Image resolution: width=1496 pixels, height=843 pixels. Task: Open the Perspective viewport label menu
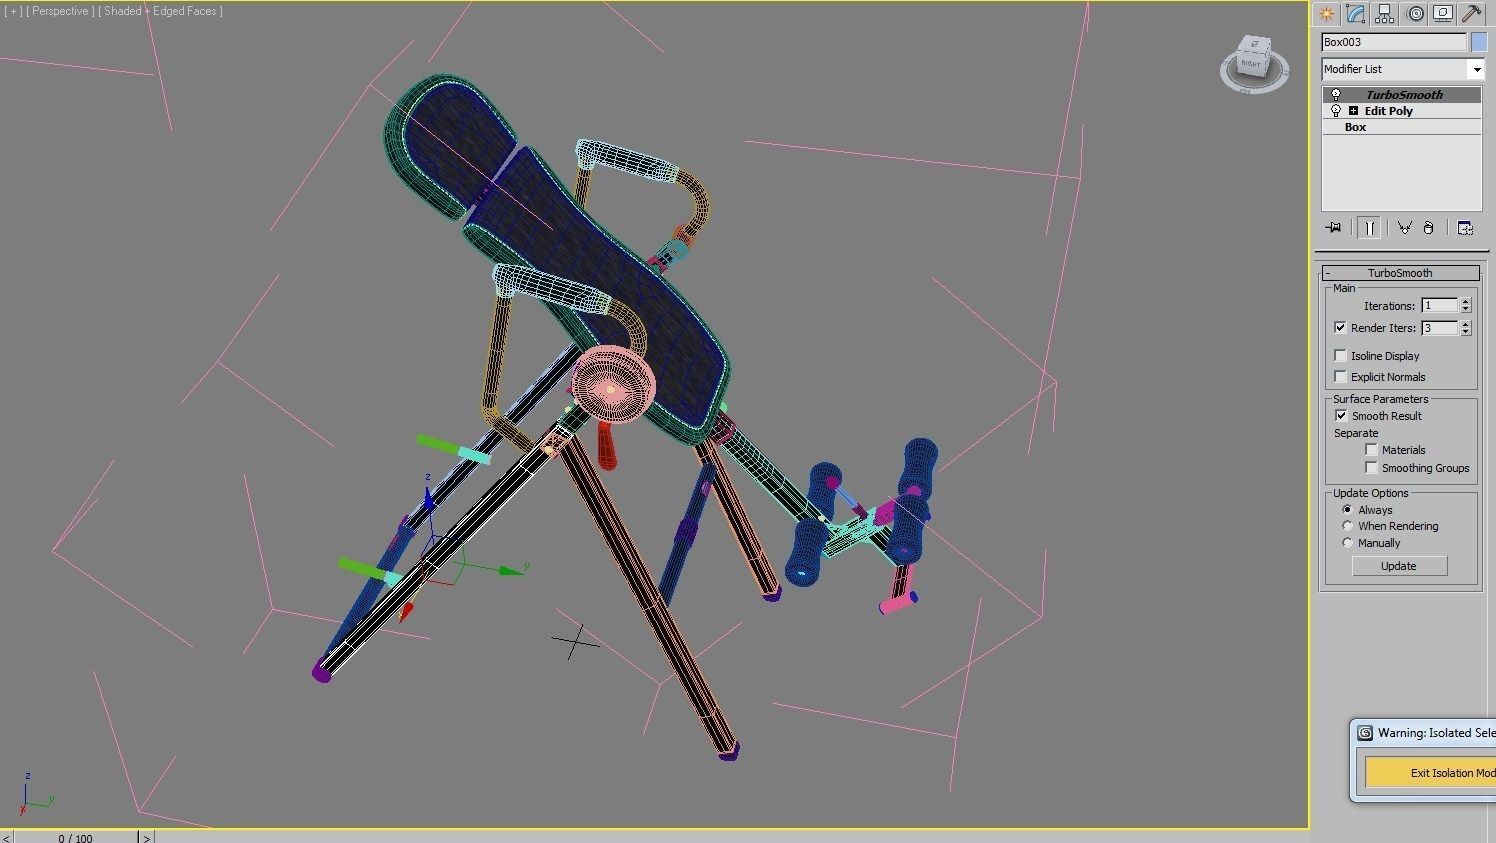pos(61,11)
